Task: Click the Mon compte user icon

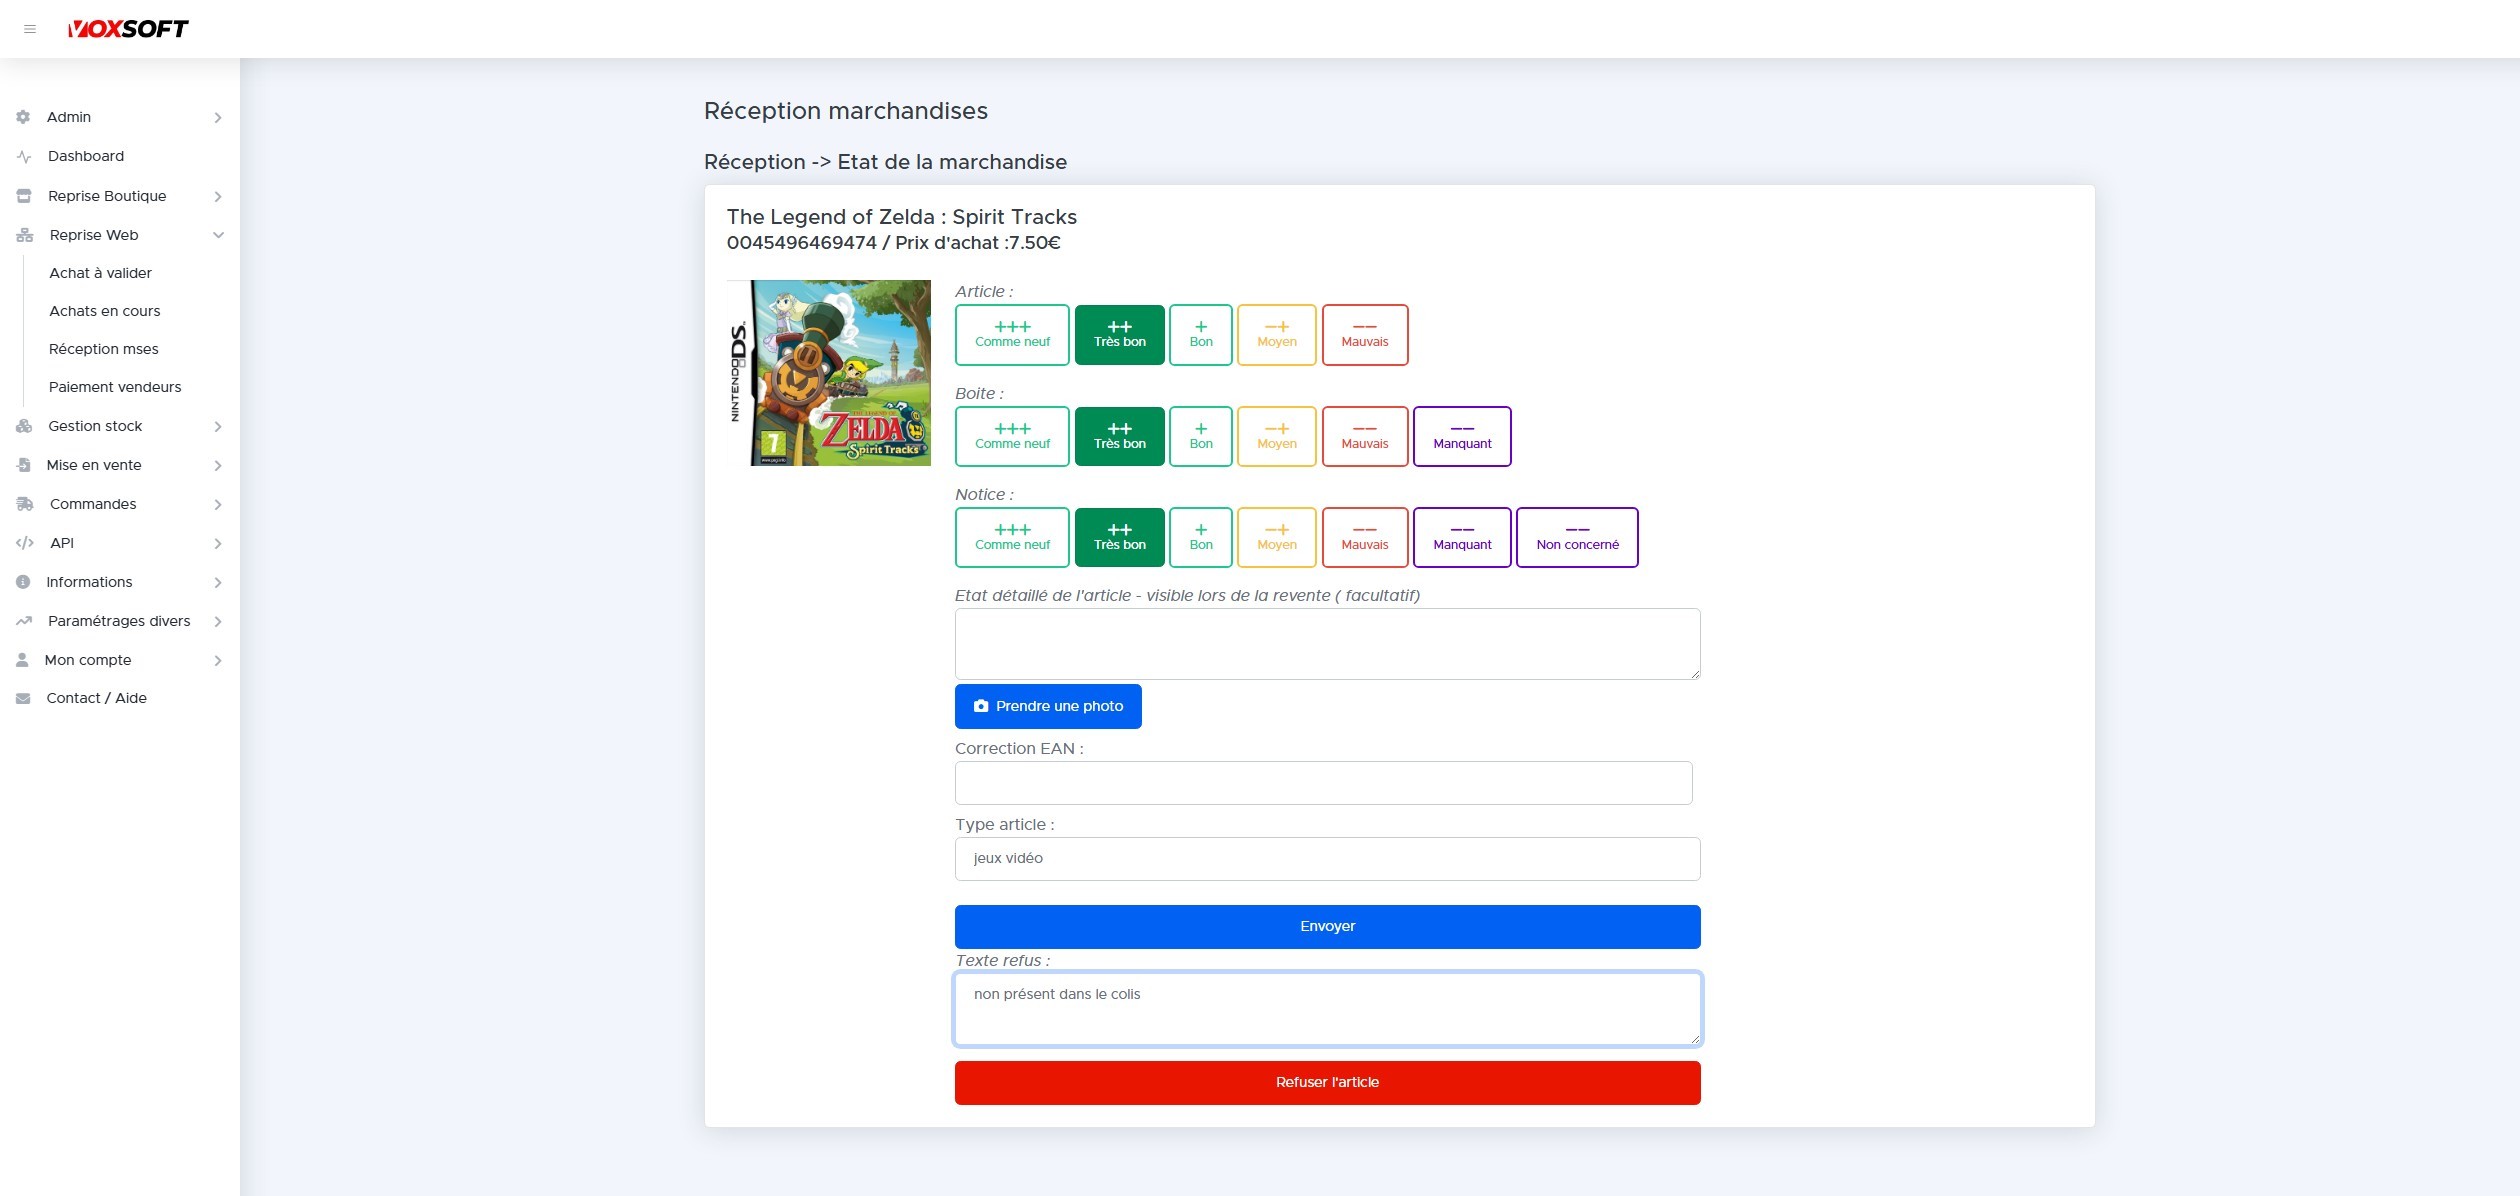Action: [22, 660]
